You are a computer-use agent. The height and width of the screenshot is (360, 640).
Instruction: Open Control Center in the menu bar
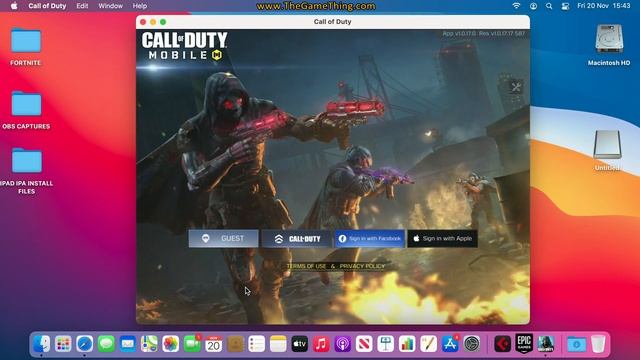tap(565, 6)
